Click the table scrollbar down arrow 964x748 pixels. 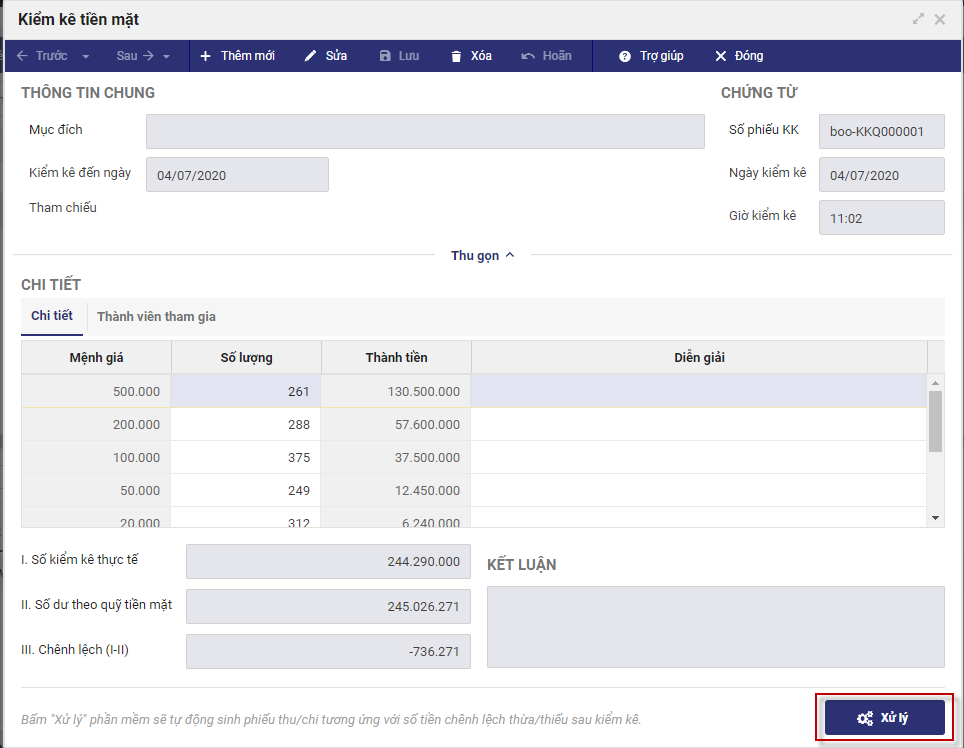point(935,518)
